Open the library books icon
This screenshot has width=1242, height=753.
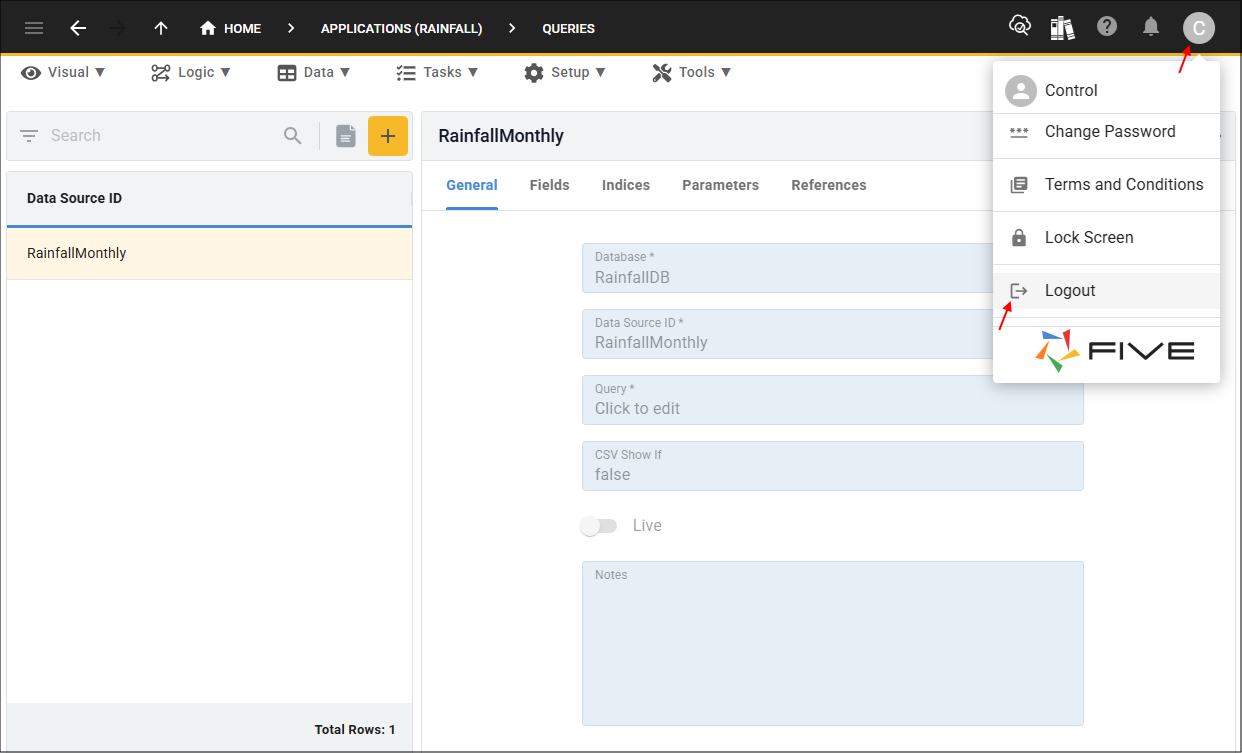click(x=1062, y=28)
